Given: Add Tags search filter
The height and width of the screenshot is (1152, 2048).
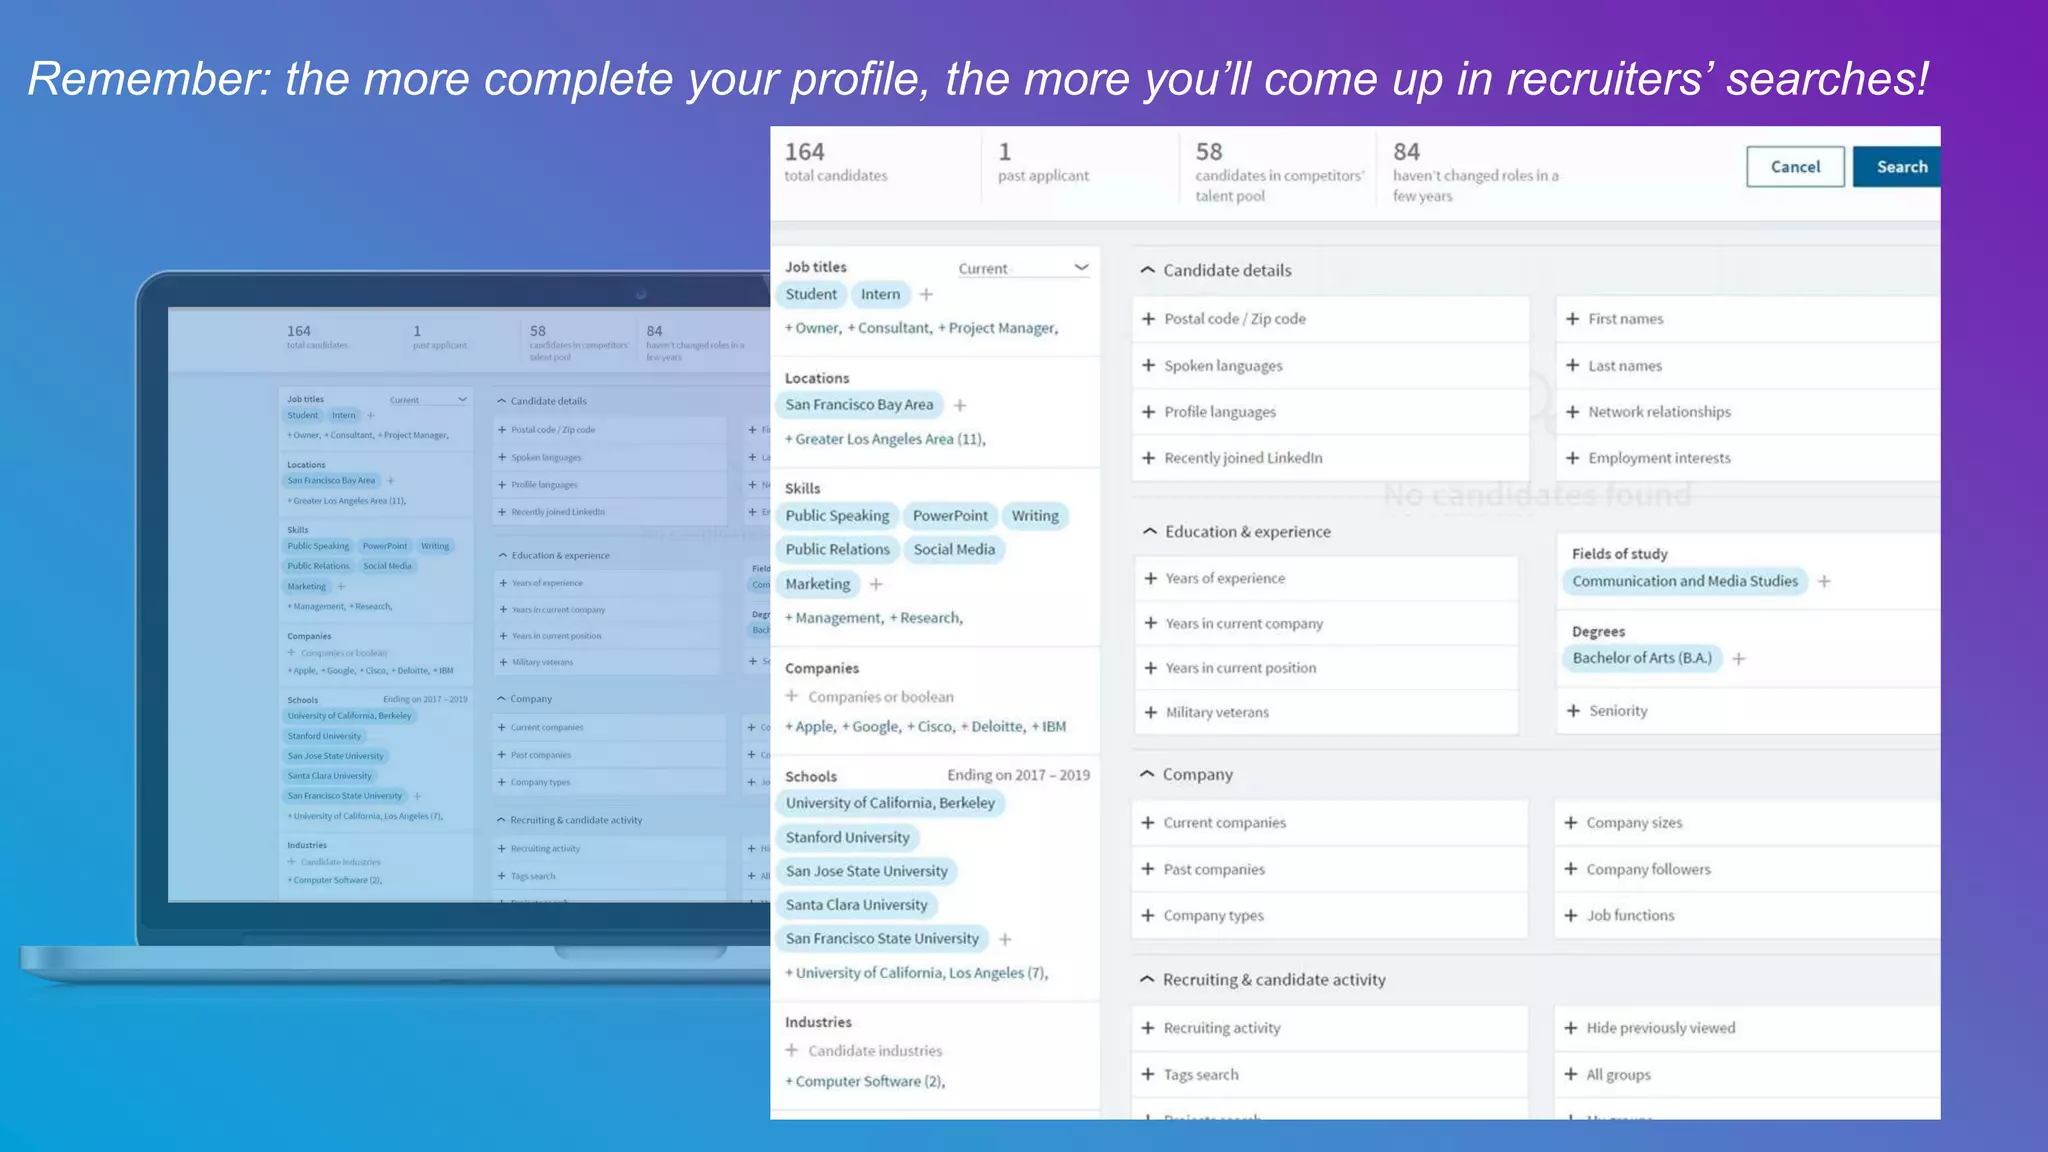Looking at the screenshot, I should pos(1330,1075).
